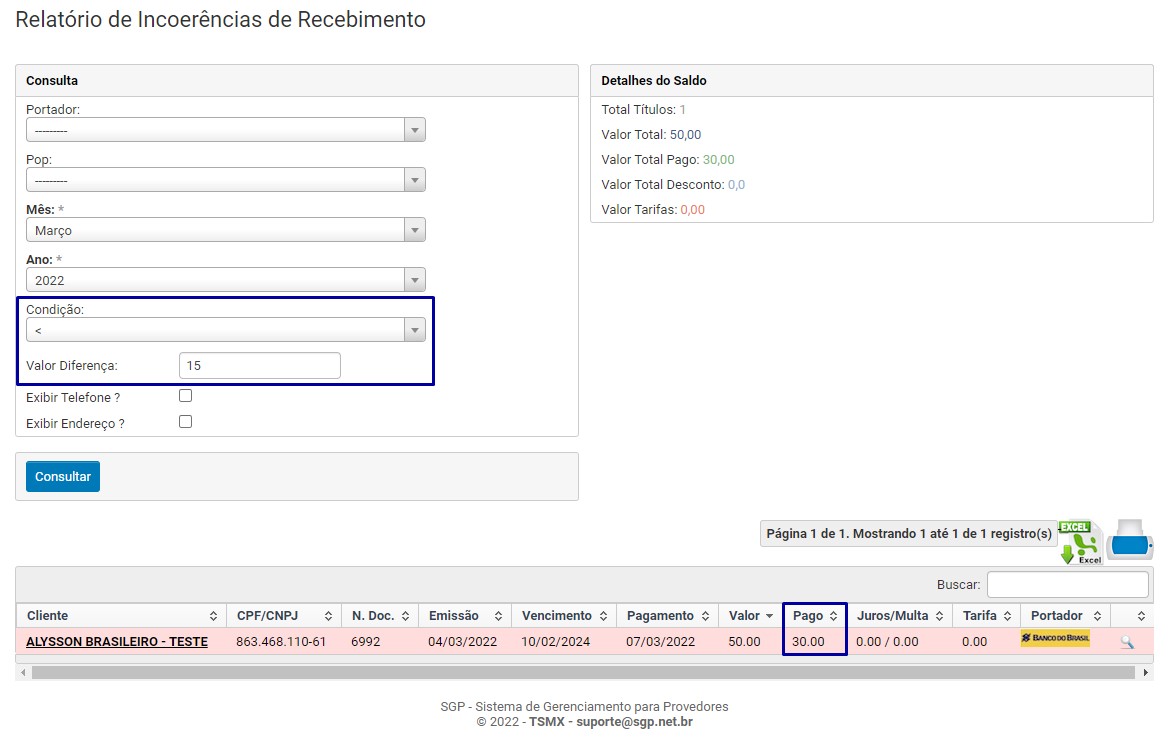The image size is (1168, 743).
Task: Enable the Exibir Telefone checkbox
Action: pyautogui.click(x=185, y=396)
